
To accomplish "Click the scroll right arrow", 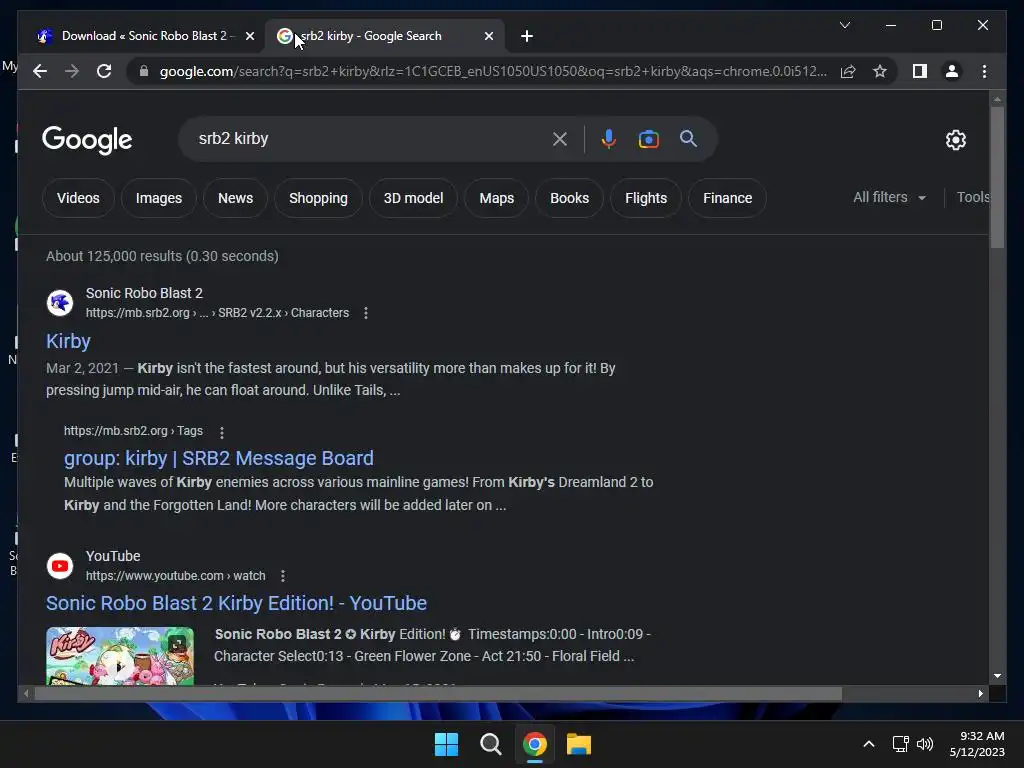I will pyautogui.click(x=980, y=694).
